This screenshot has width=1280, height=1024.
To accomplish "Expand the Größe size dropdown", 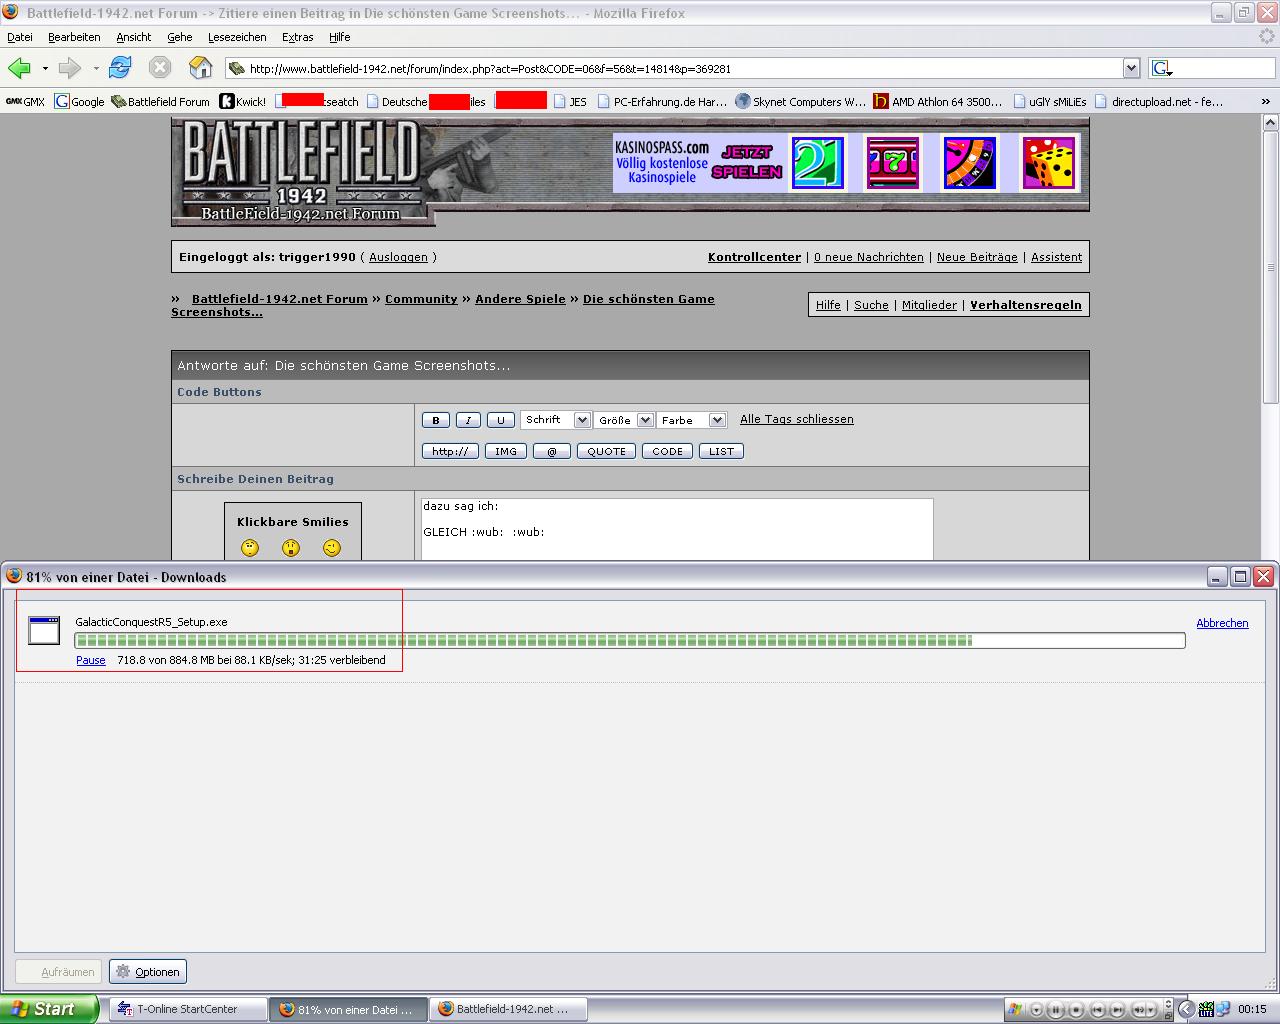I will 624,421.
